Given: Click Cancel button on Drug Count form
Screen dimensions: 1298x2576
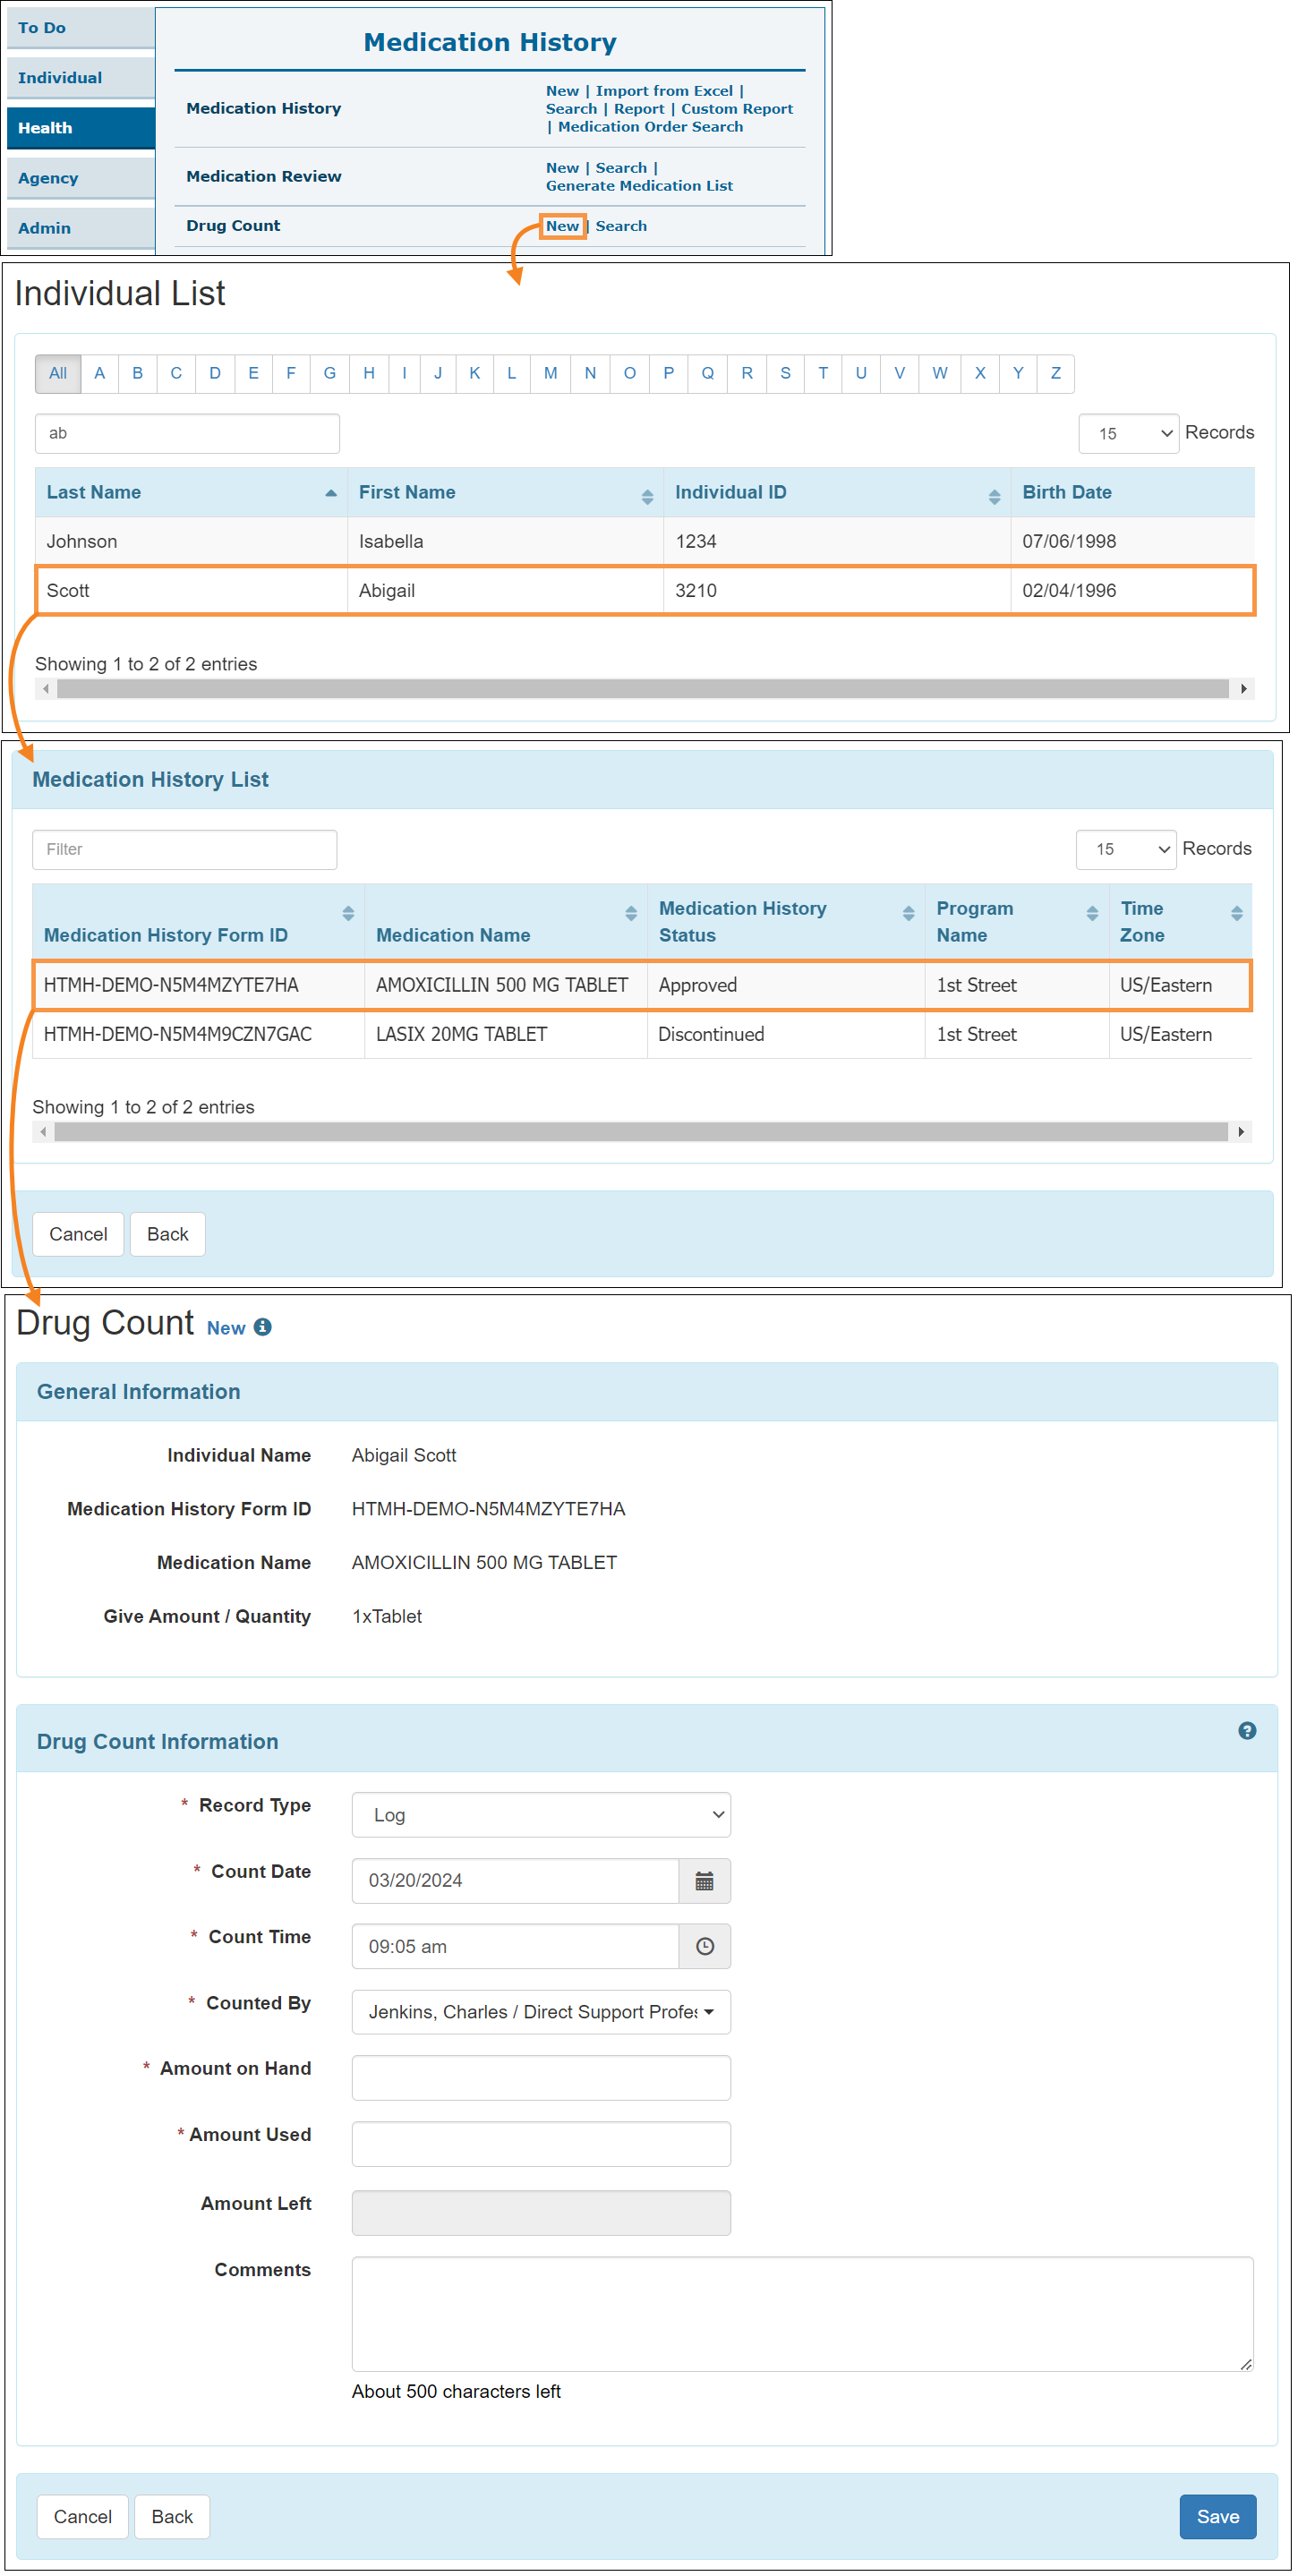Looking at the screenshot, I should 83,2517.
